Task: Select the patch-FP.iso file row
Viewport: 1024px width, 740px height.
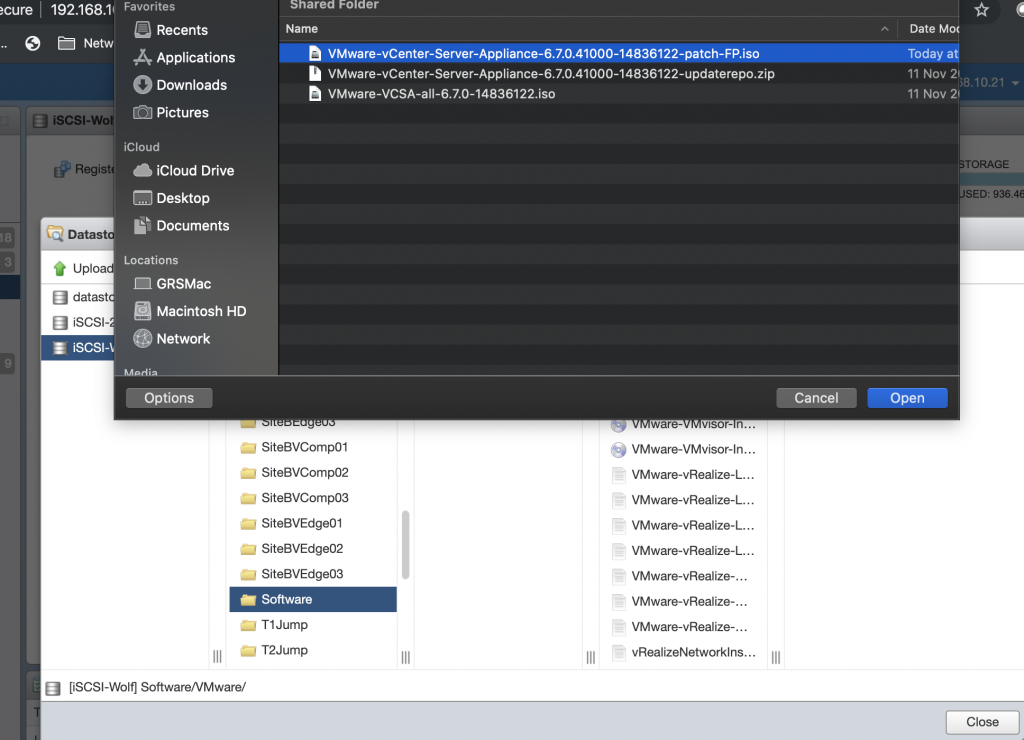Action: [x=618, y=54]
